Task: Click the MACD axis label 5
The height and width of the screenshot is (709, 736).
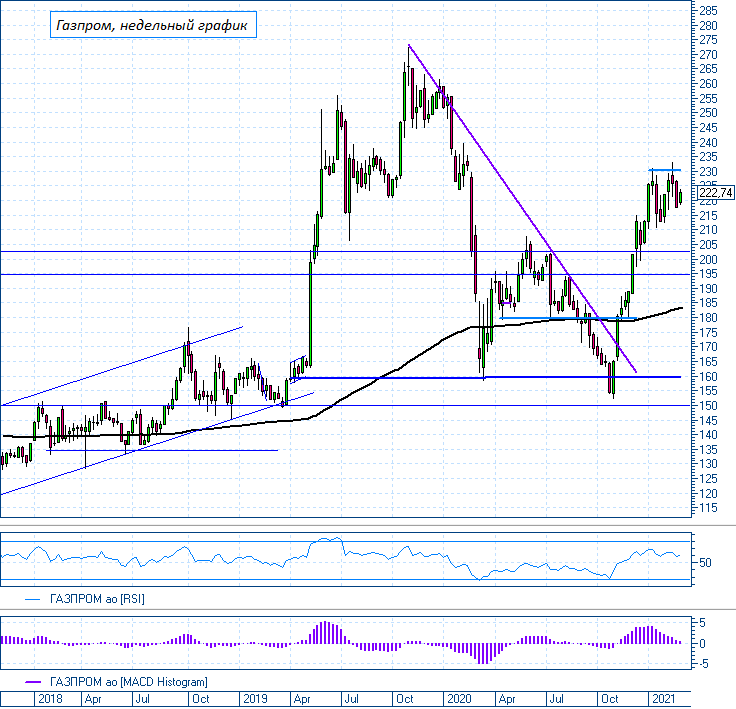Action: click(x=702, y=623)
